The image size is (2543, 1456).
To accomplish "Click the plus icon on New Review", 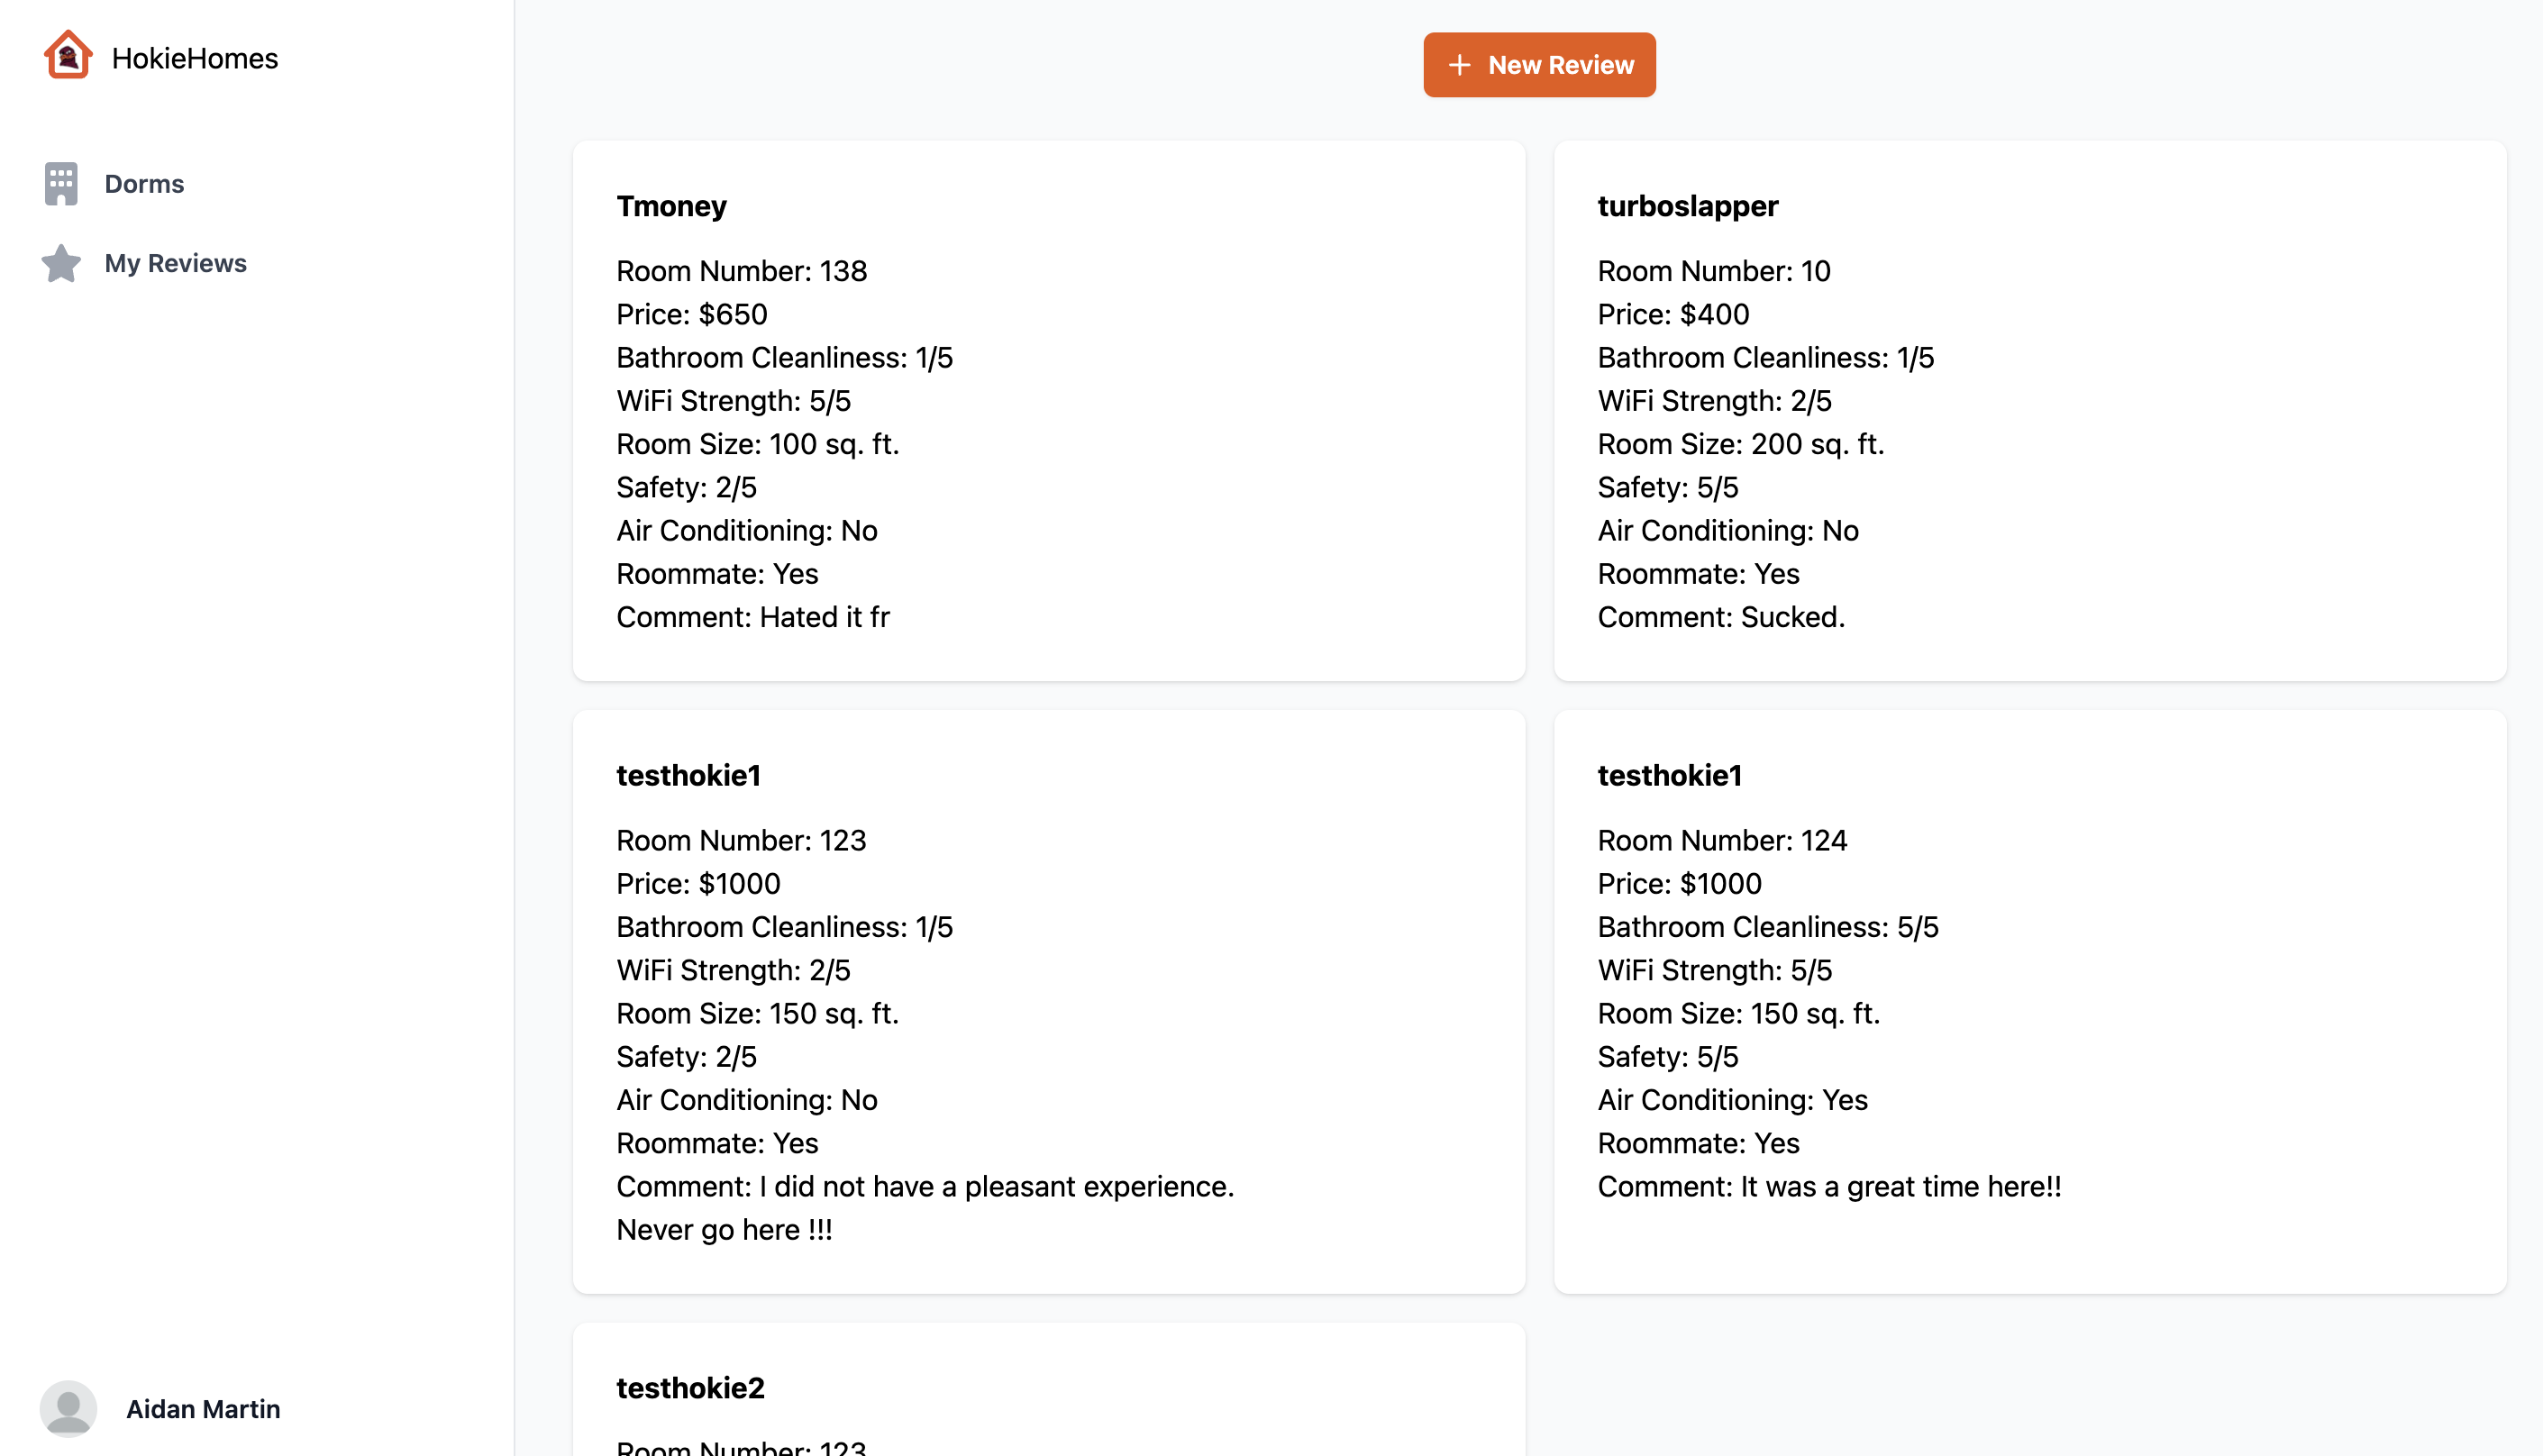I will (1459, 65).
